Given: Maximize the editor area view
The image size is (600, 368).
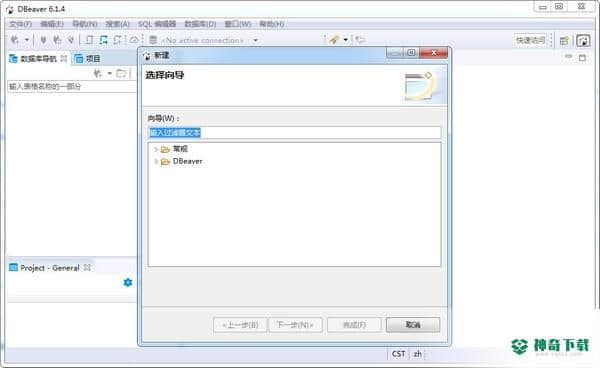Looking at the screenshot, I should [x=582, y=58].
